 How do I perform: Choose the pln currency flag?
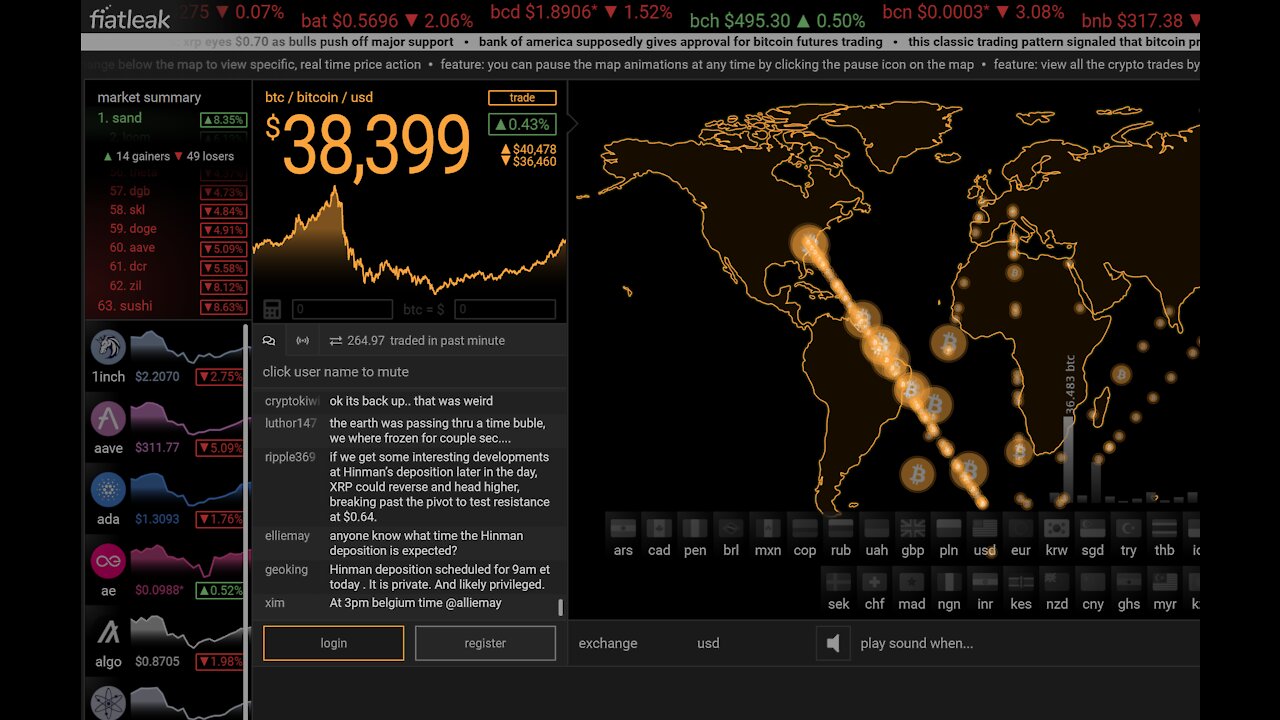(948, 528)
